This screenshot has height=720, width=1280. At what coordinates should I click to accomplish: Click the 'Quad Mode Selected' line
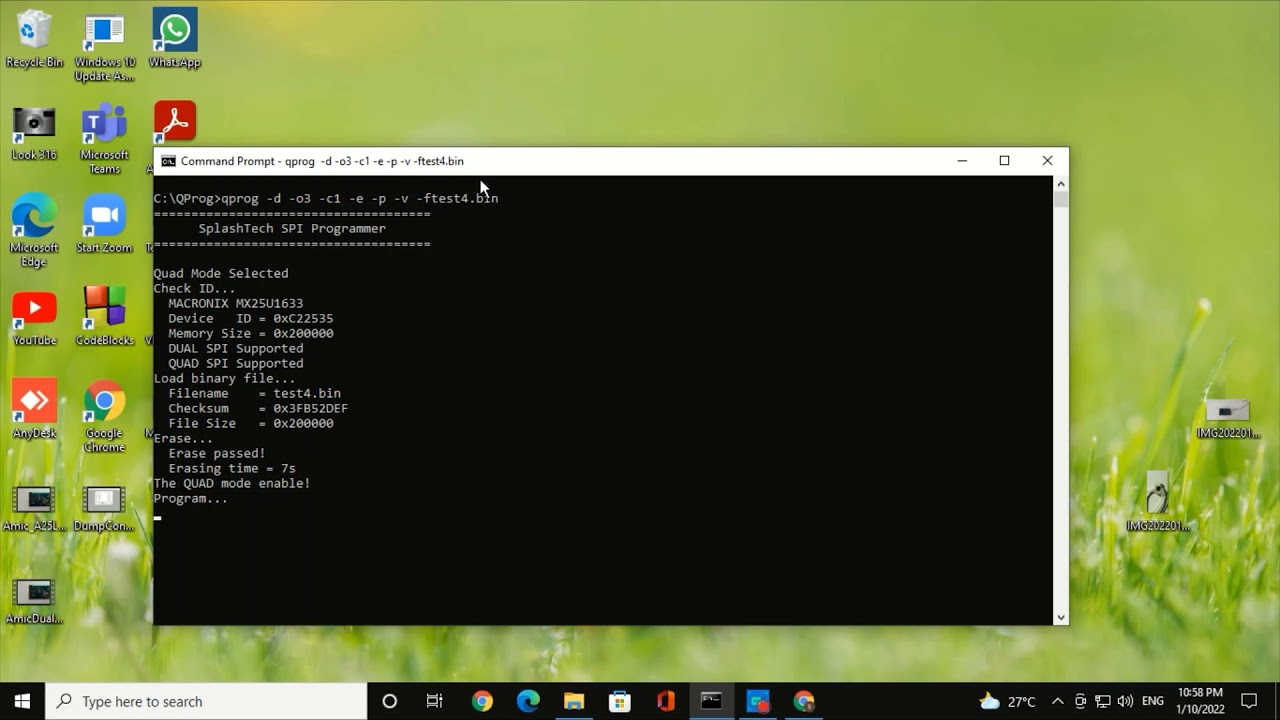pos(221,273)
